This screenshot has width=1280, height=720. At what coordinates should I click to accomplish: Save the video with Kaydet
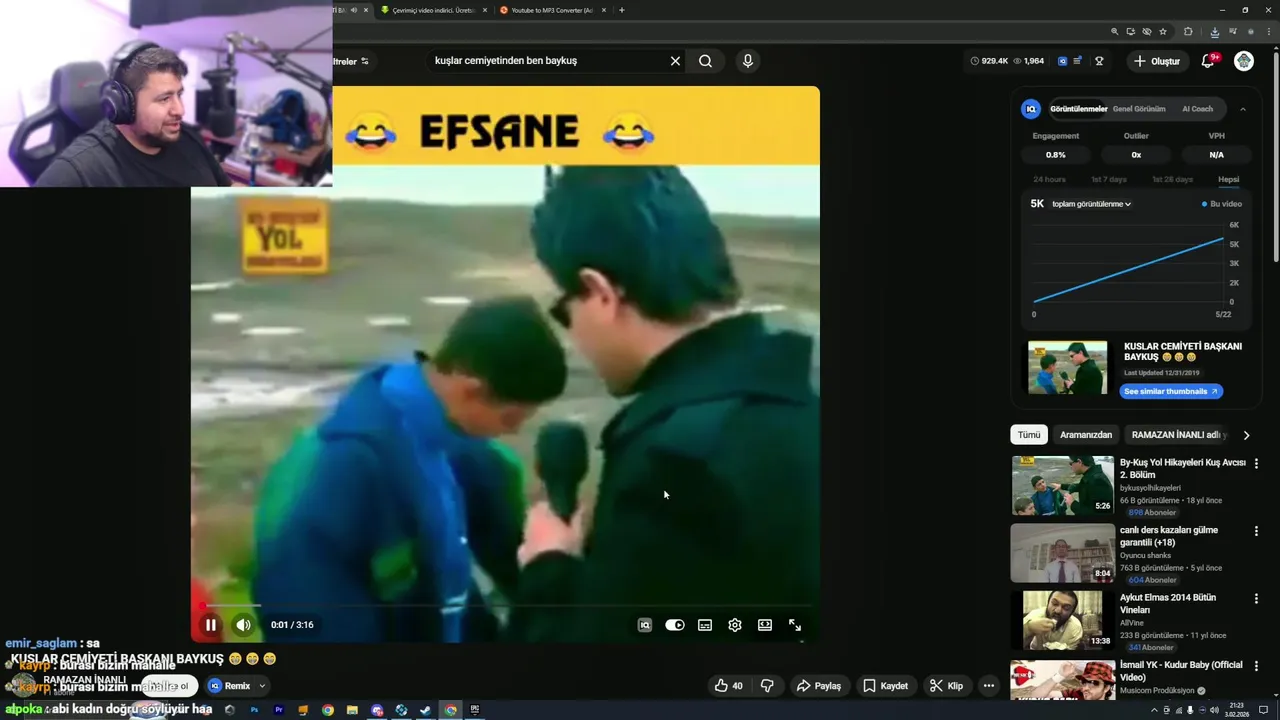pos(886,686)
